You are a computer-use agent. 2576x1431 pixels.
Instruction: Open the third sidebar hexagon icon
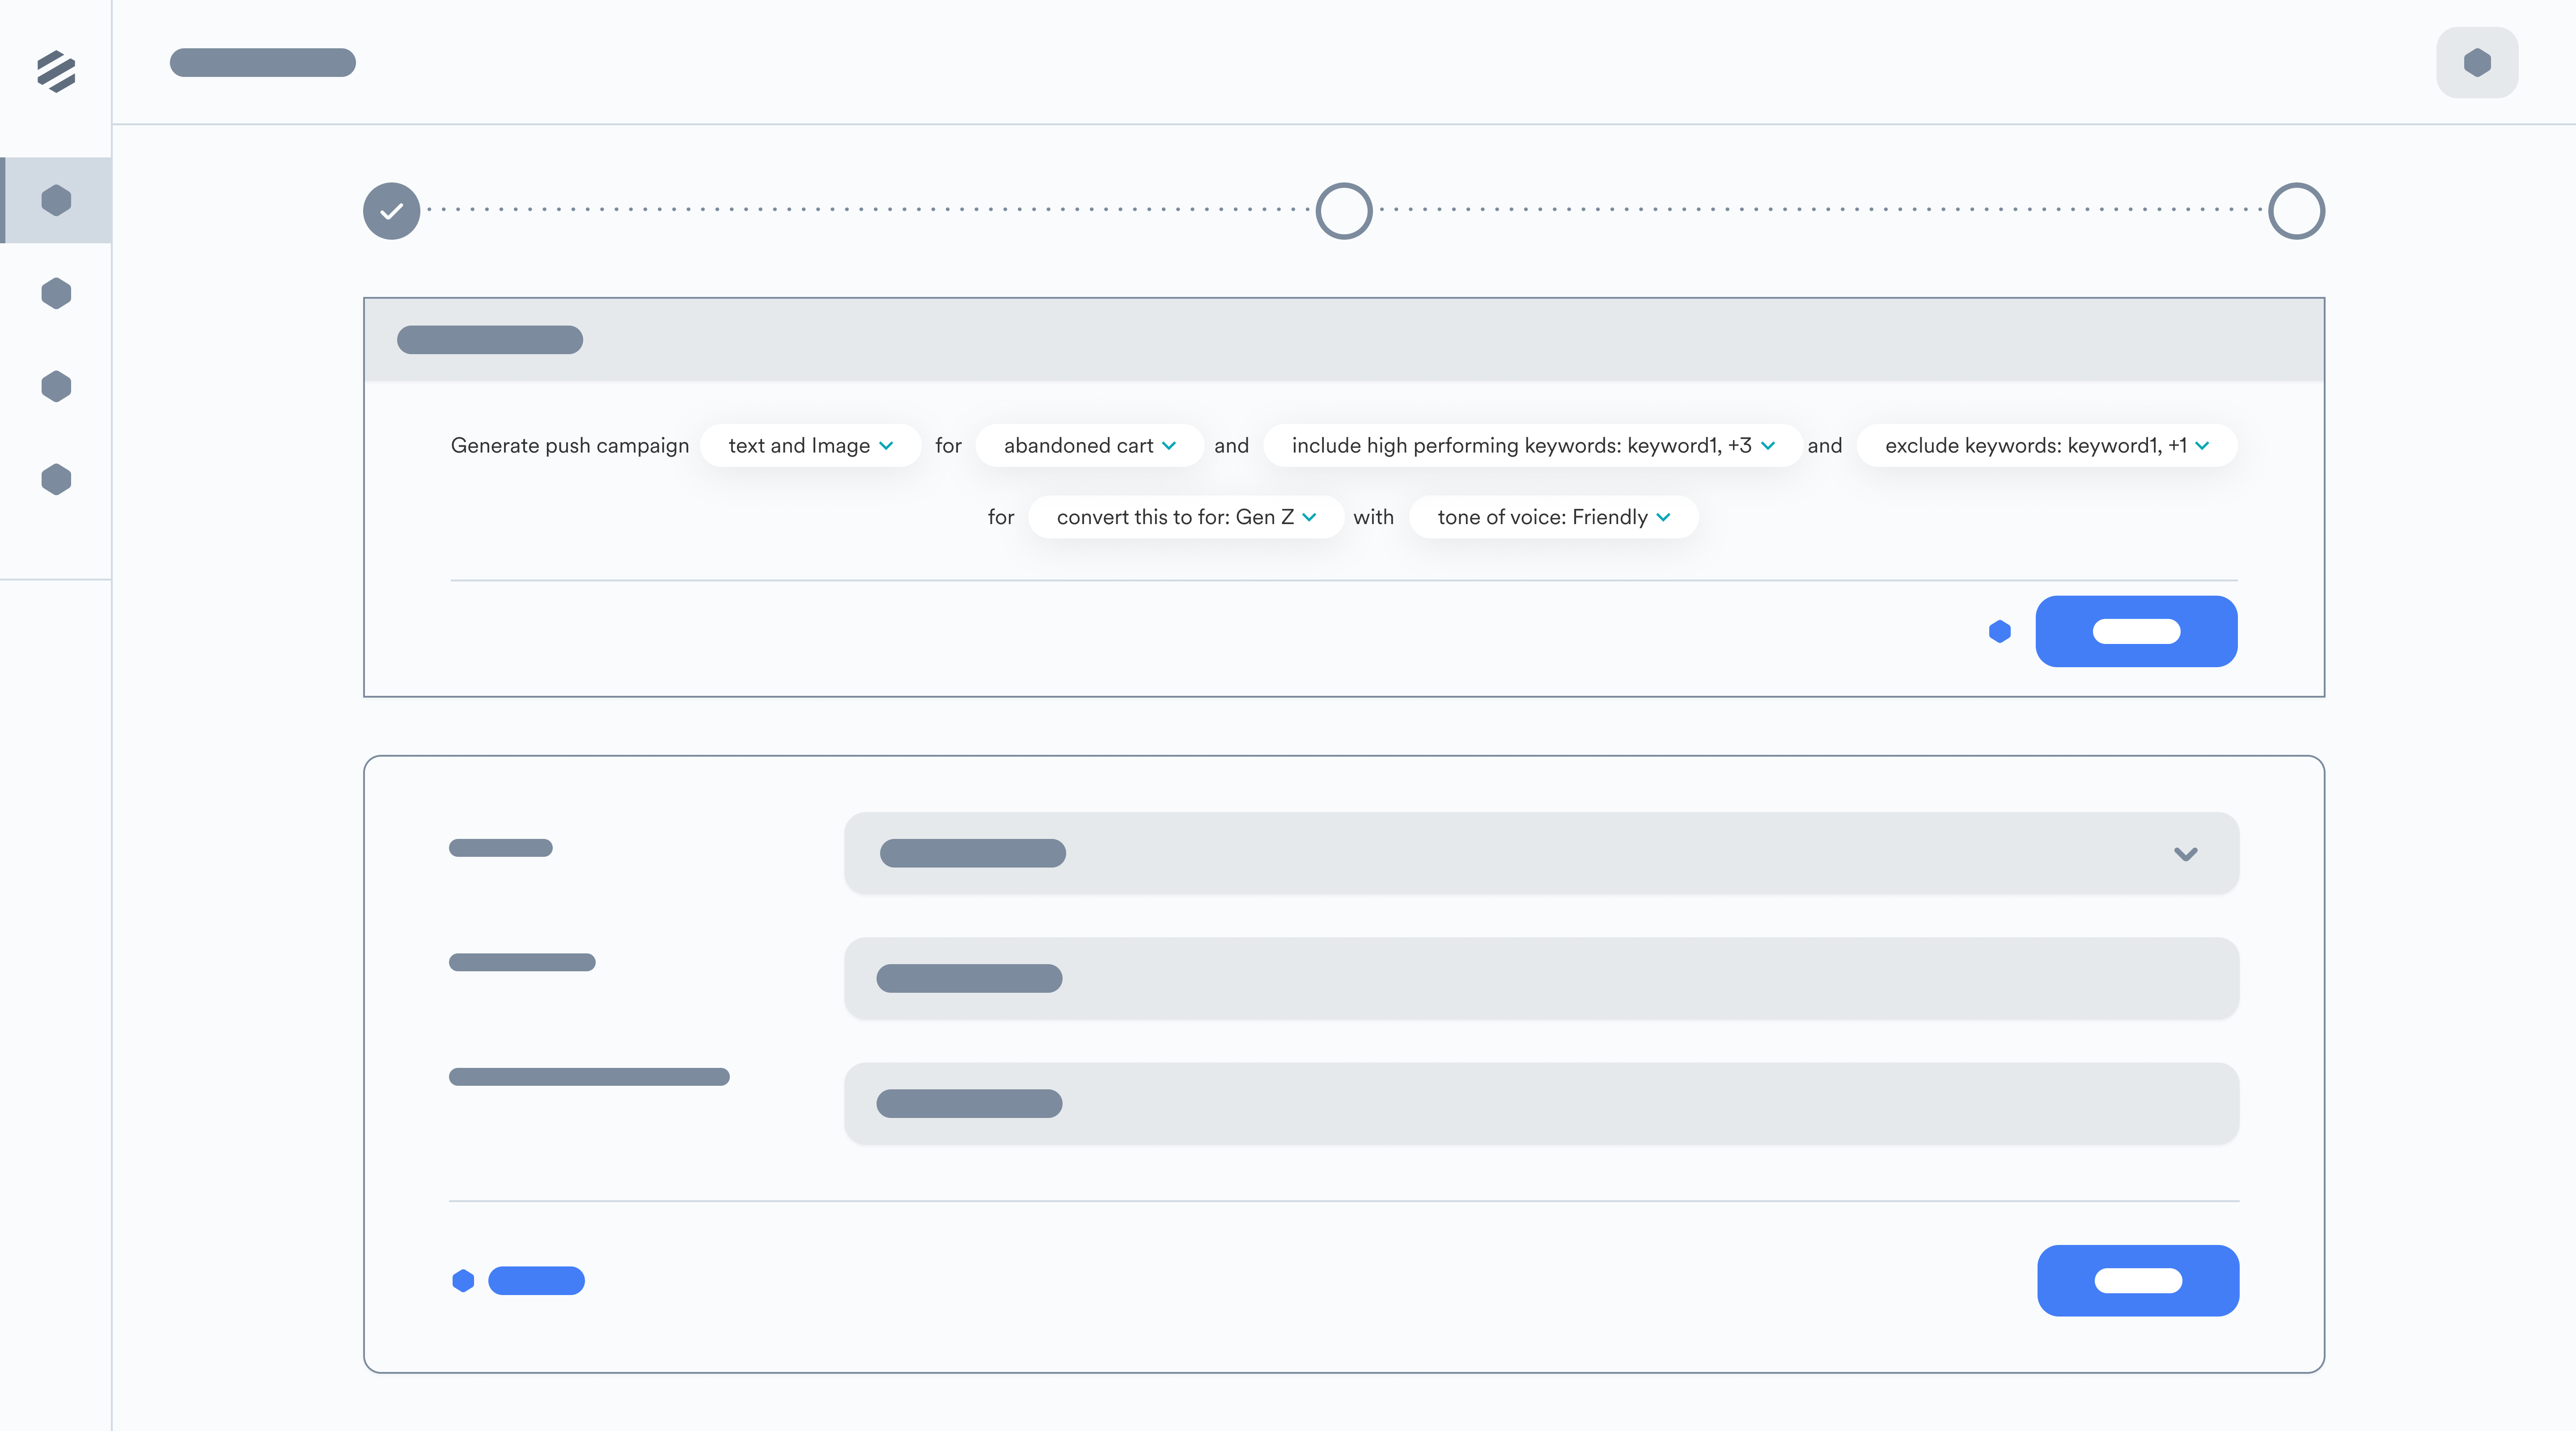click(x=56, y=386)
